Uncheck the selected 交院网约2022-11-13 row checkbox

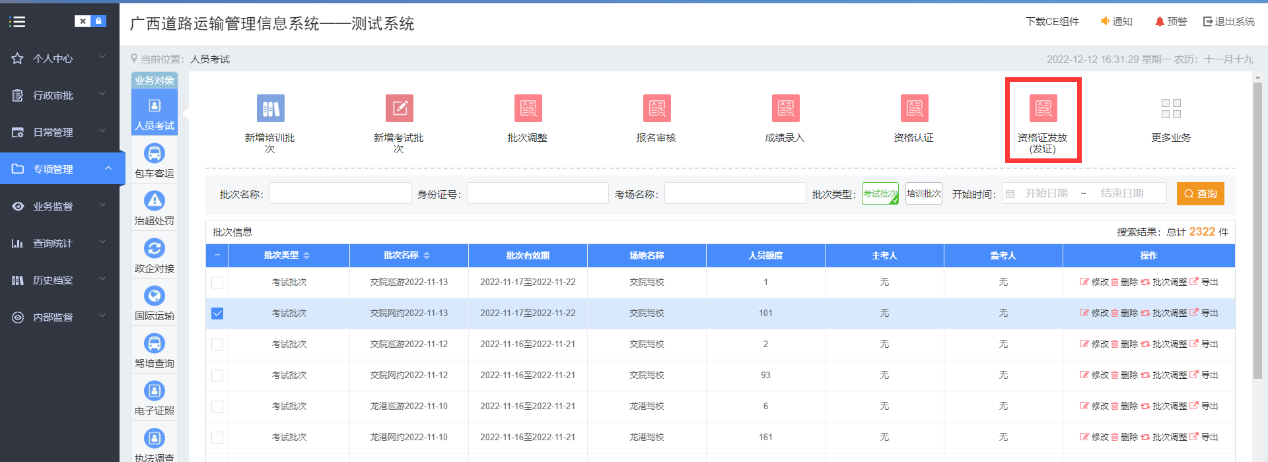[x=217, y=313]
